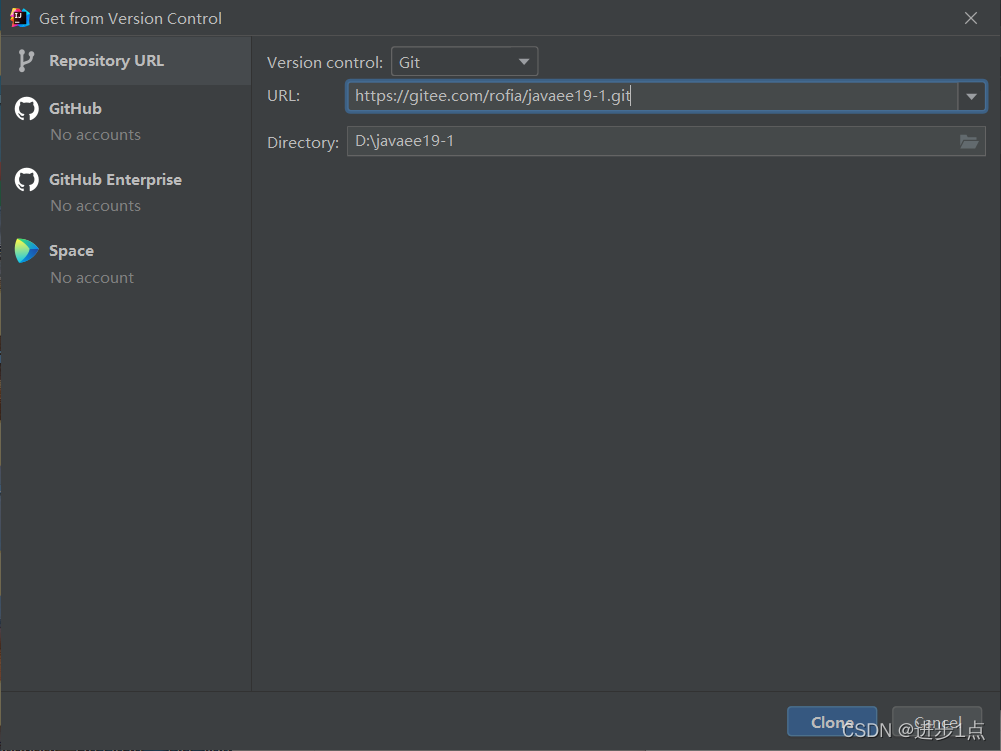Click the GitHub octocat icon

click(x=27, y=109)
